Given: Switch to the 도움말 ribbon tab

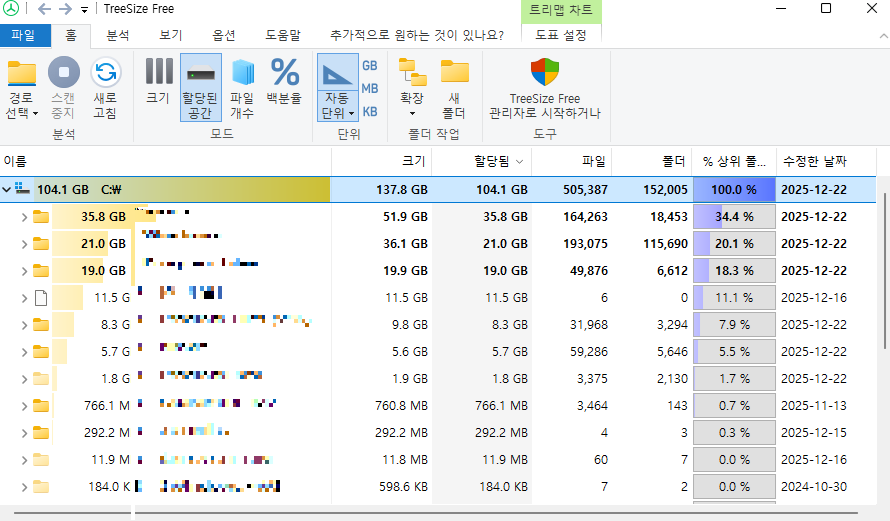Looking at the screenshot, I should coord(283,35).
